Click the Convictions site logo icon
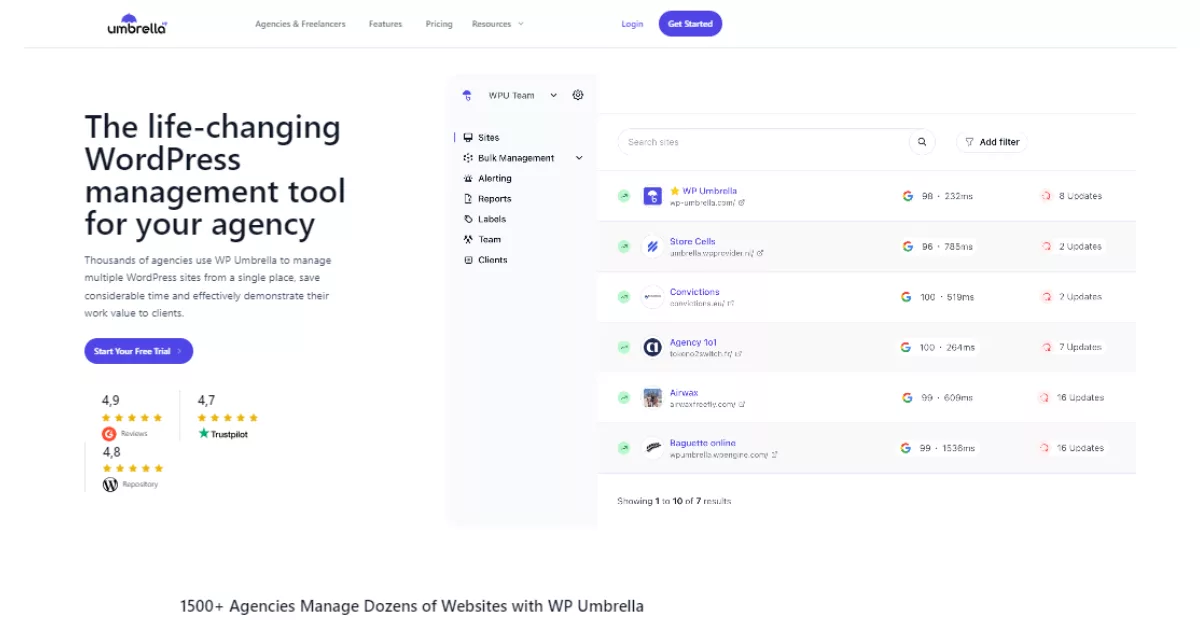 click(652, 297)
